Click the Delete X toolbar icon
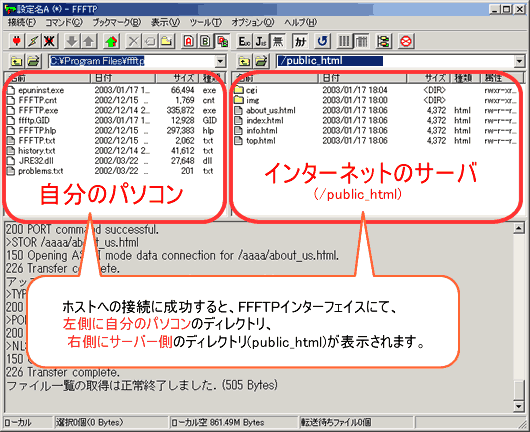This screenshot has height=432, width=530. [134, 42]
